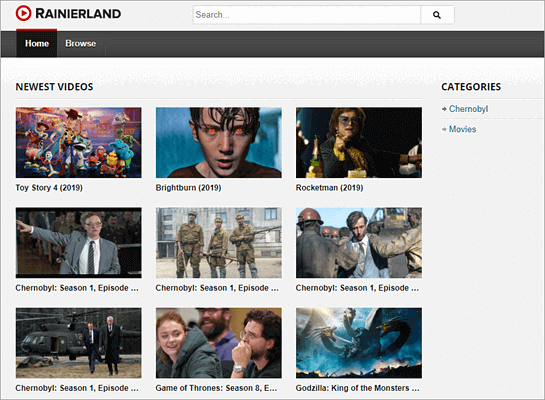
Task: Click the arrow bullet beside Chernobyl category
Action: click(x=444, y=109)
